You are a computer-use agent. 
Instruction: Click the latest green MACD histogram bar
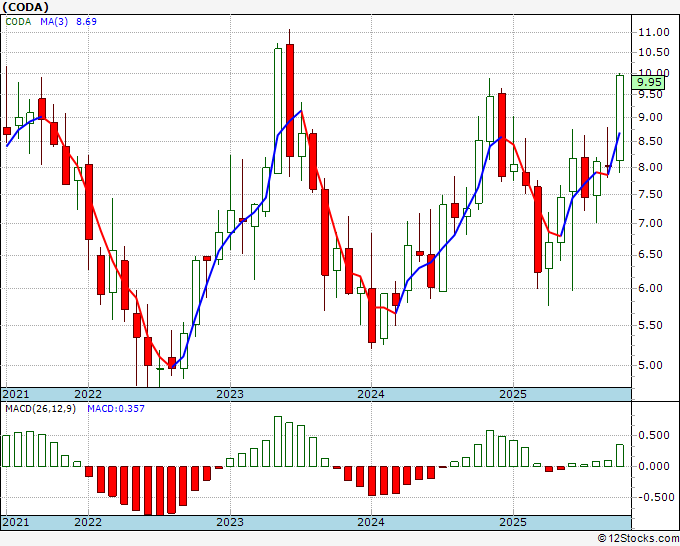620,455
